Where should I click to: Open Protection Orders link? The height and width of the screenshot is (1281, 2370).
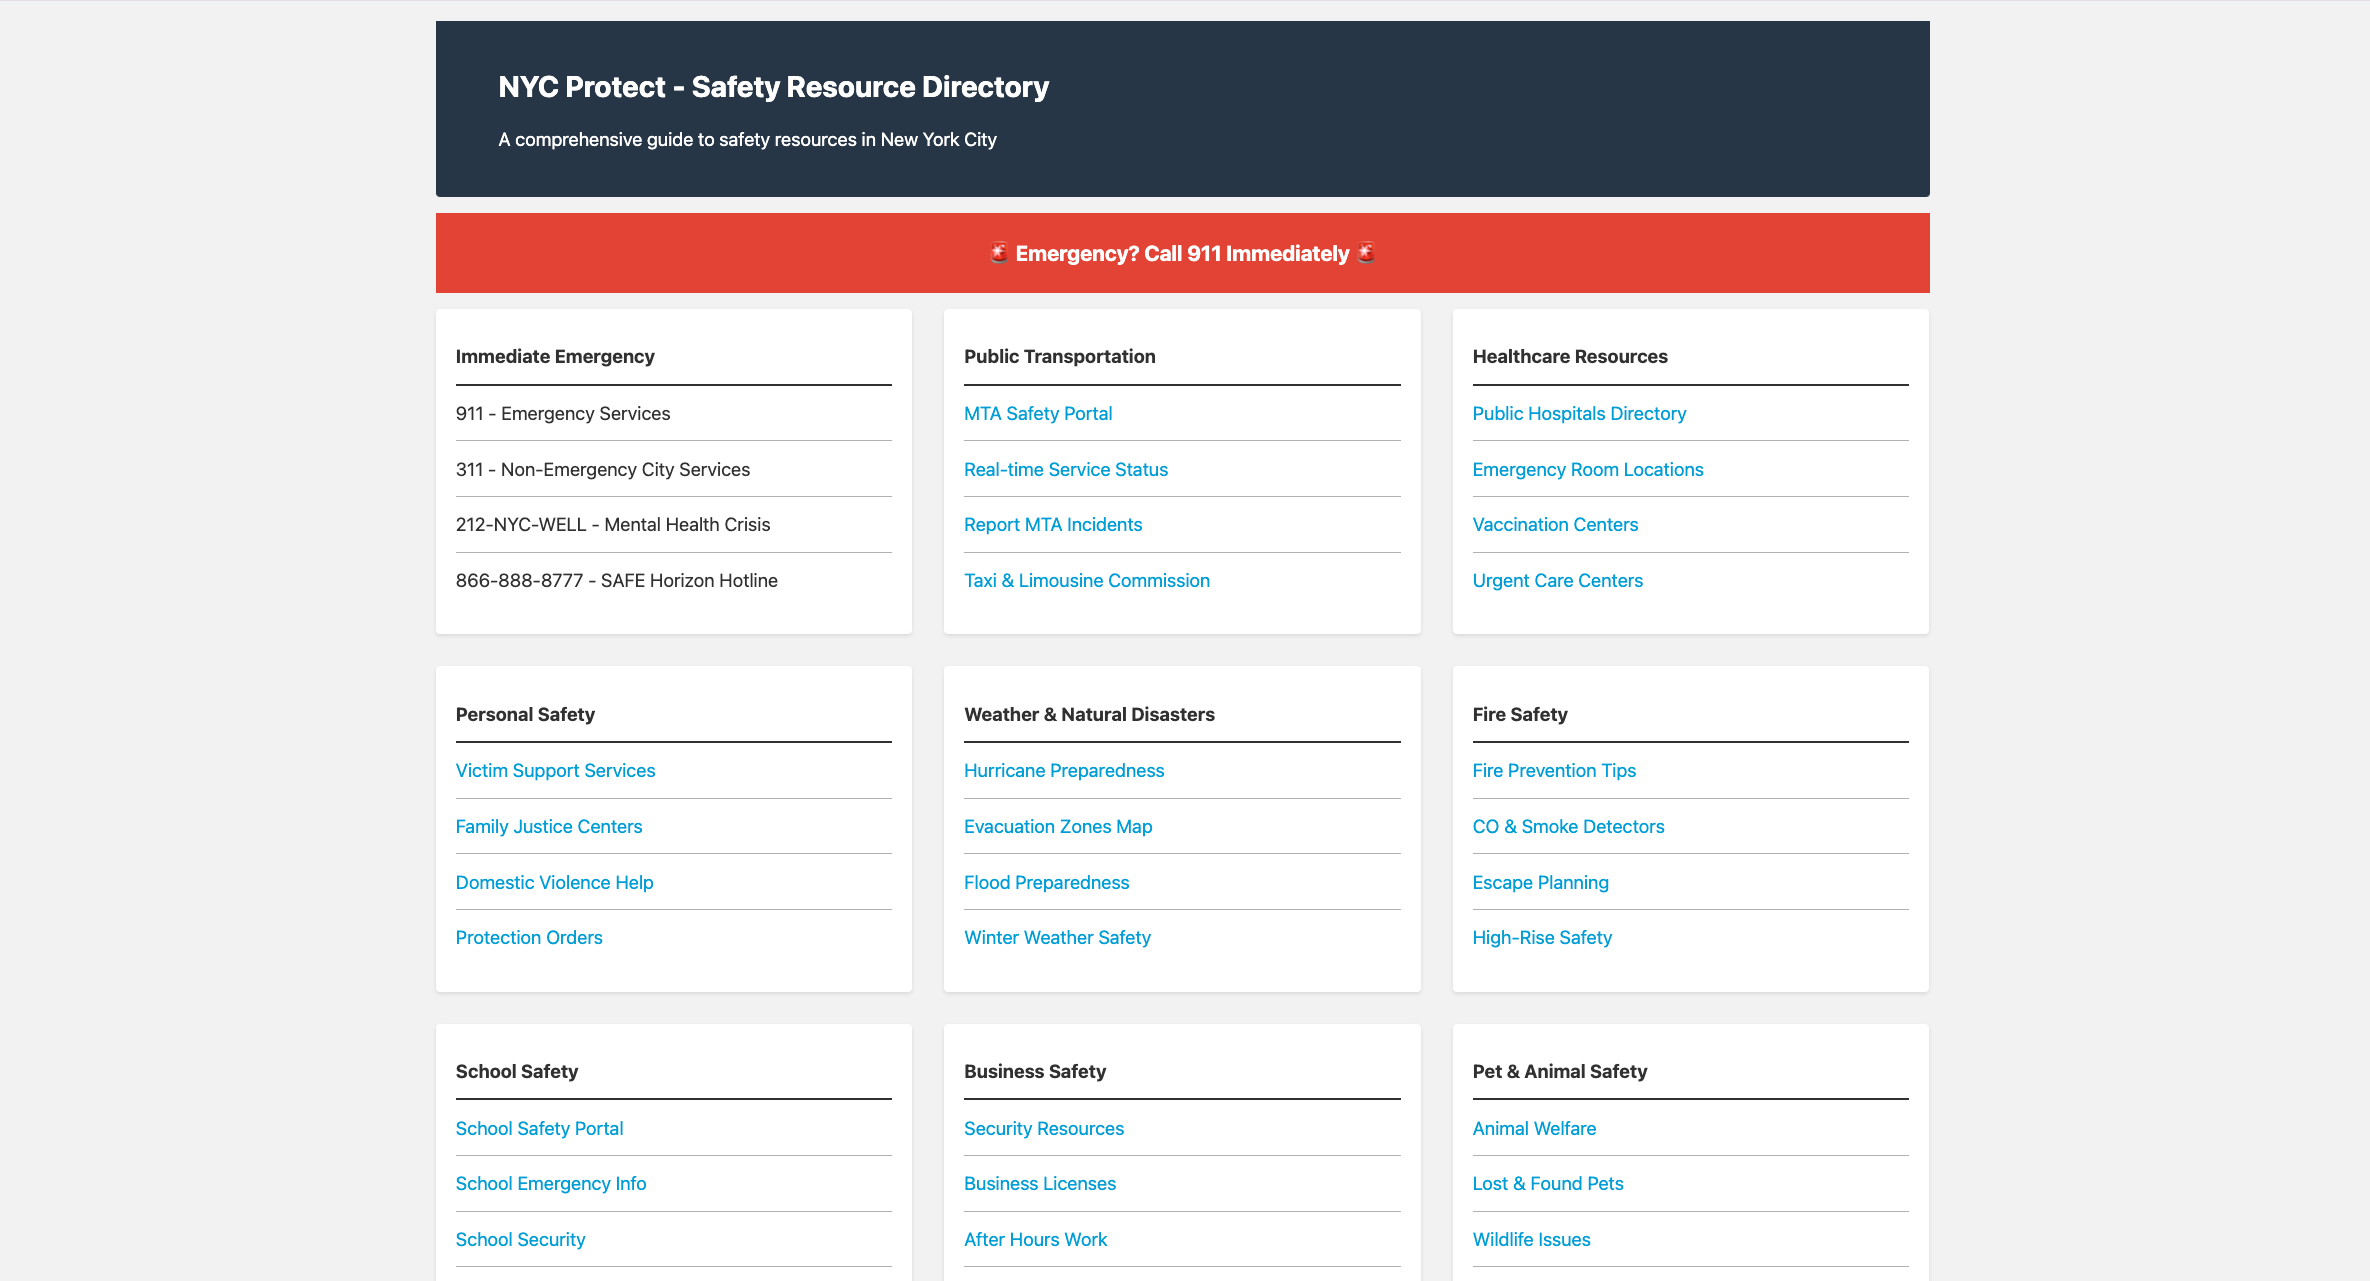coord(528,937)
